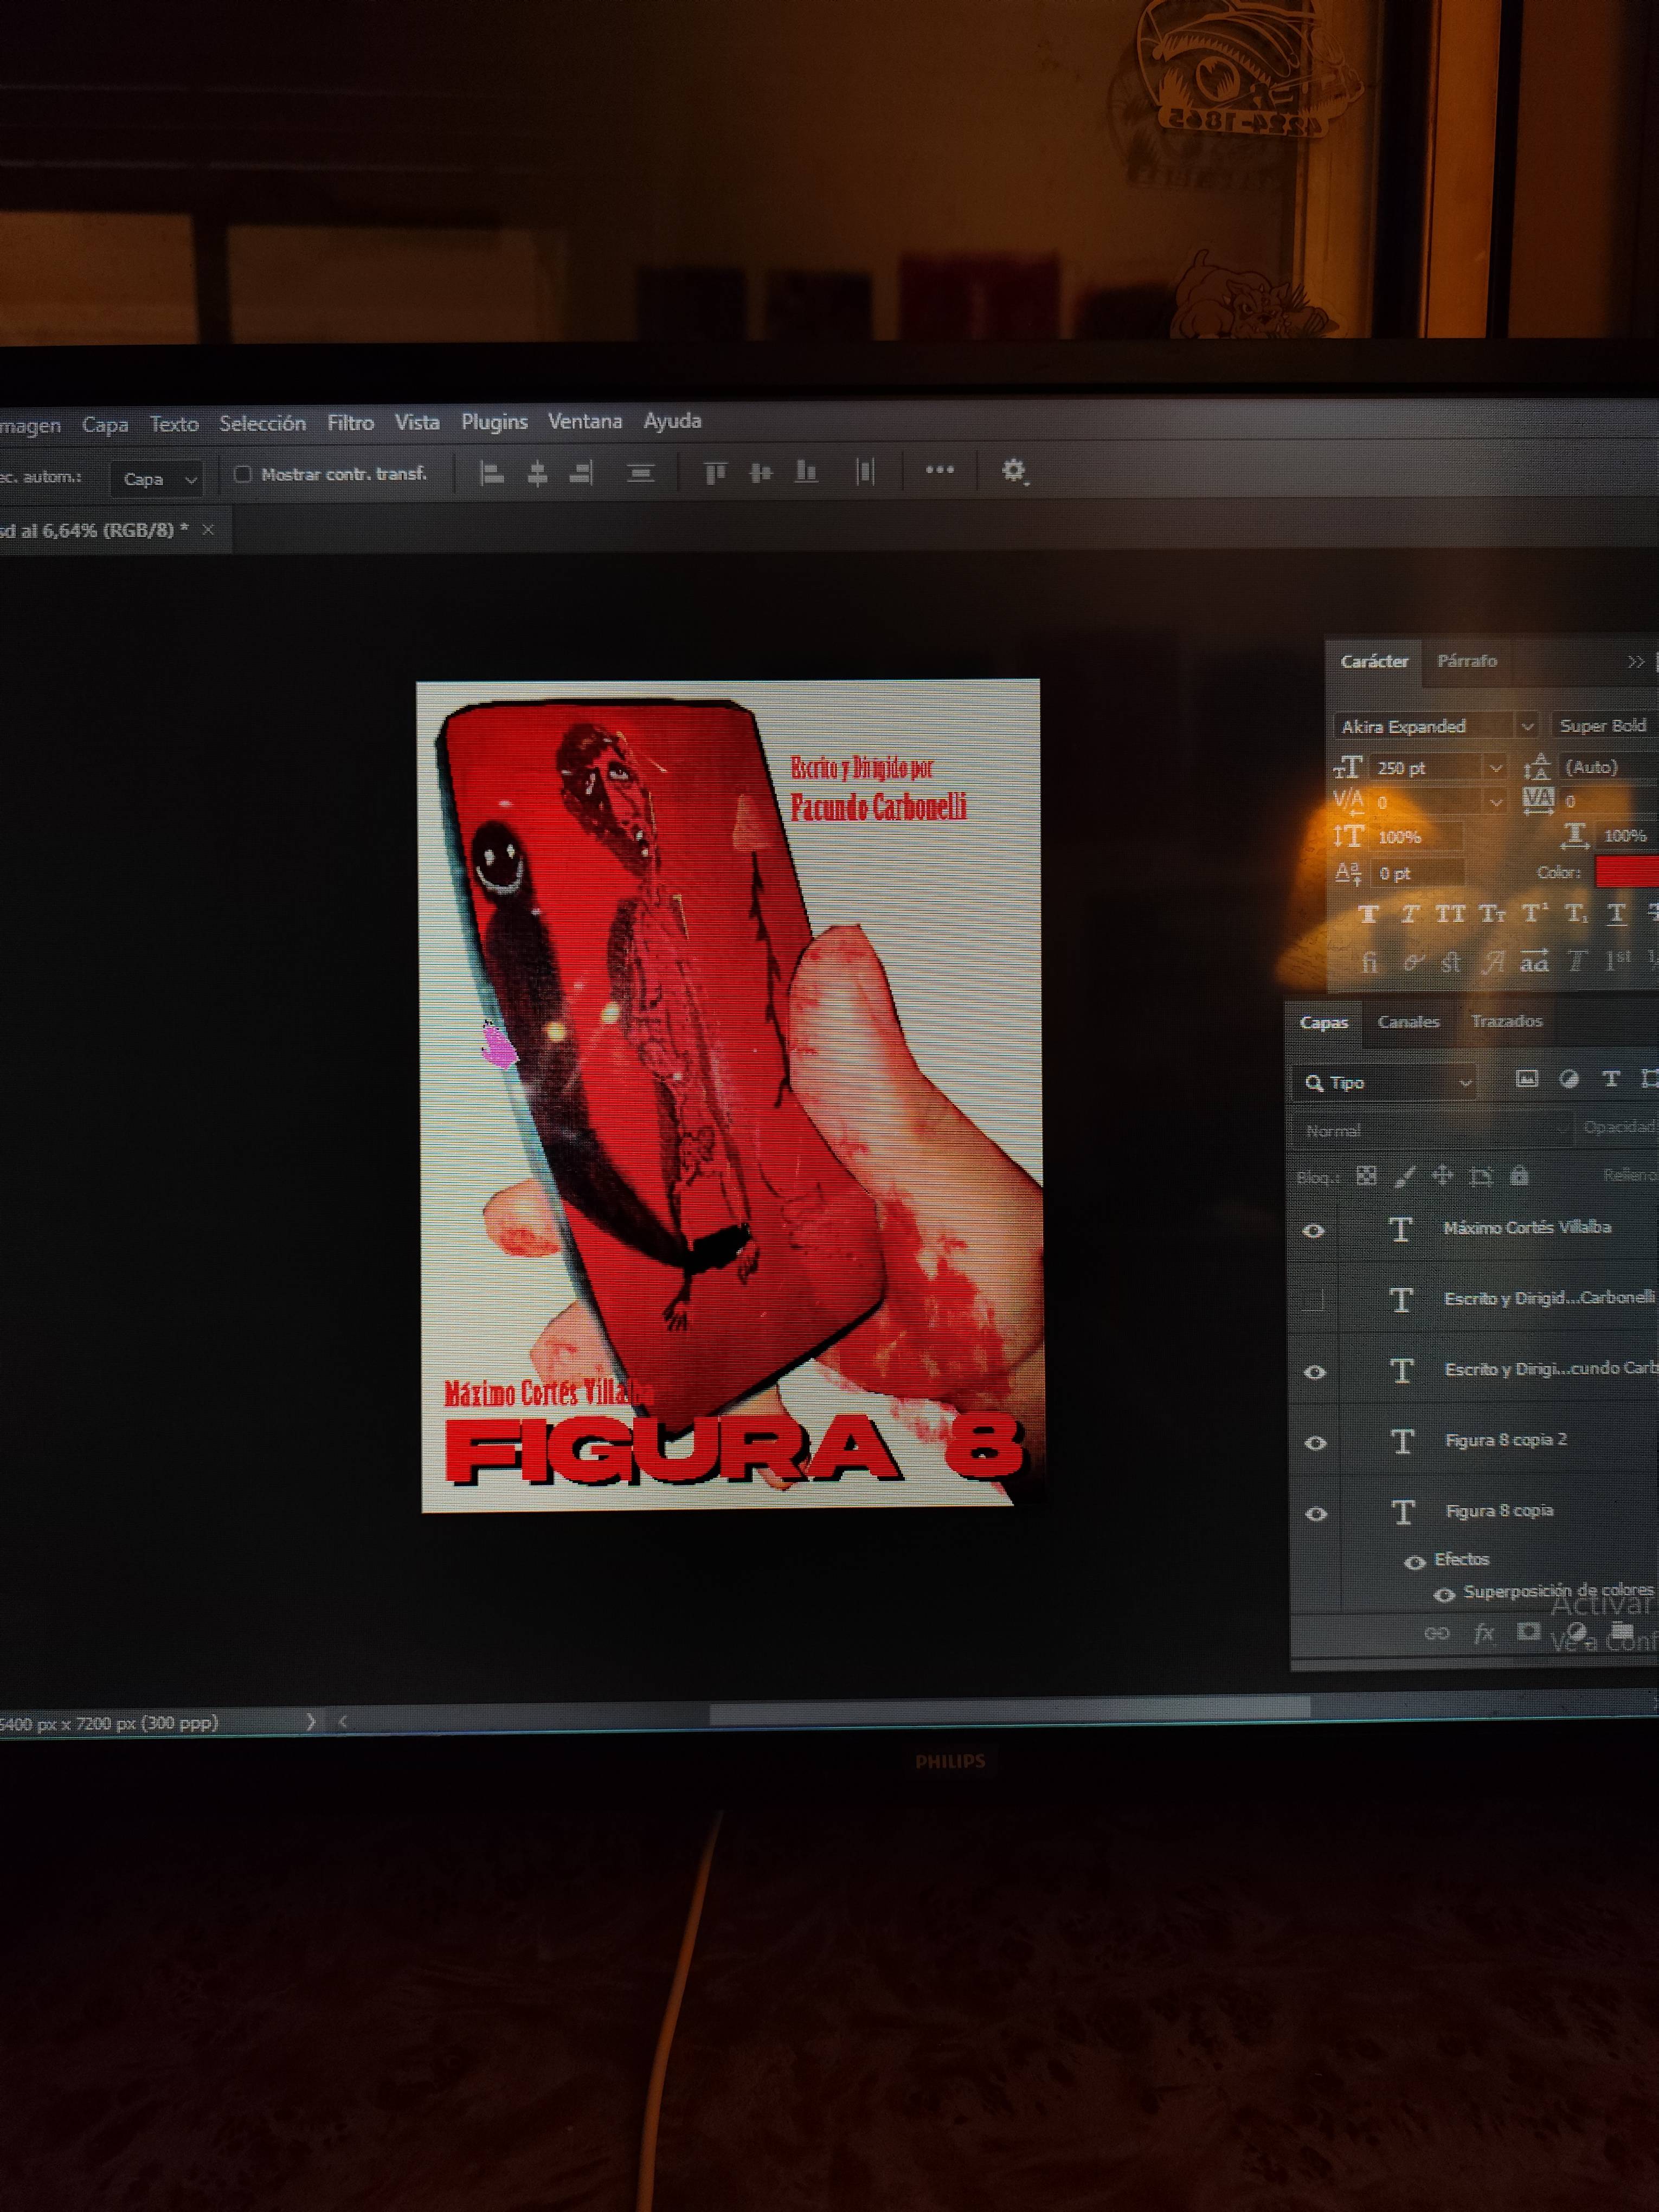Filter layers by adjustment layer icon
Viewport: 1659px width, 2212px height.
[x=1569, y=1079]
